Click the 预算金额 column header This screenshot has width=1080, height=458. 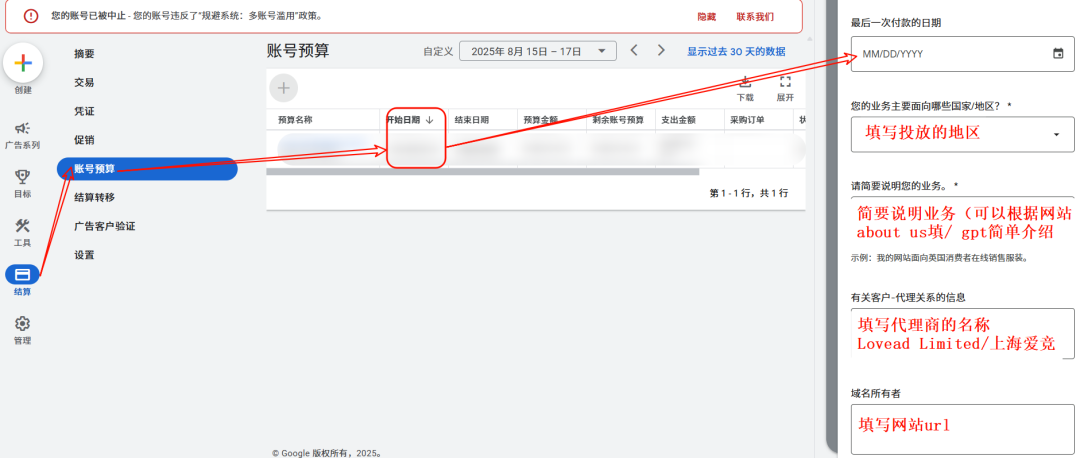click(x=541, y=120)
